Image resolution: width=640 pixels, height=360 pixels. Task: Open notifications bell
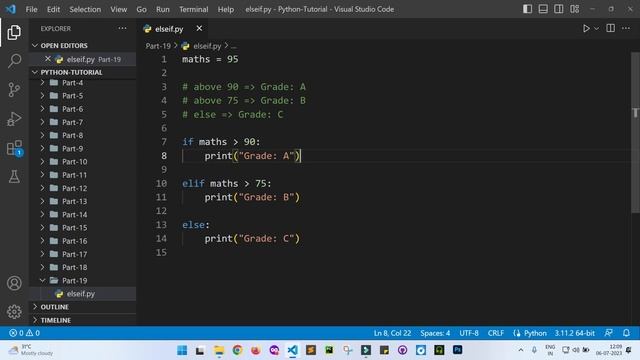[627, 333]
